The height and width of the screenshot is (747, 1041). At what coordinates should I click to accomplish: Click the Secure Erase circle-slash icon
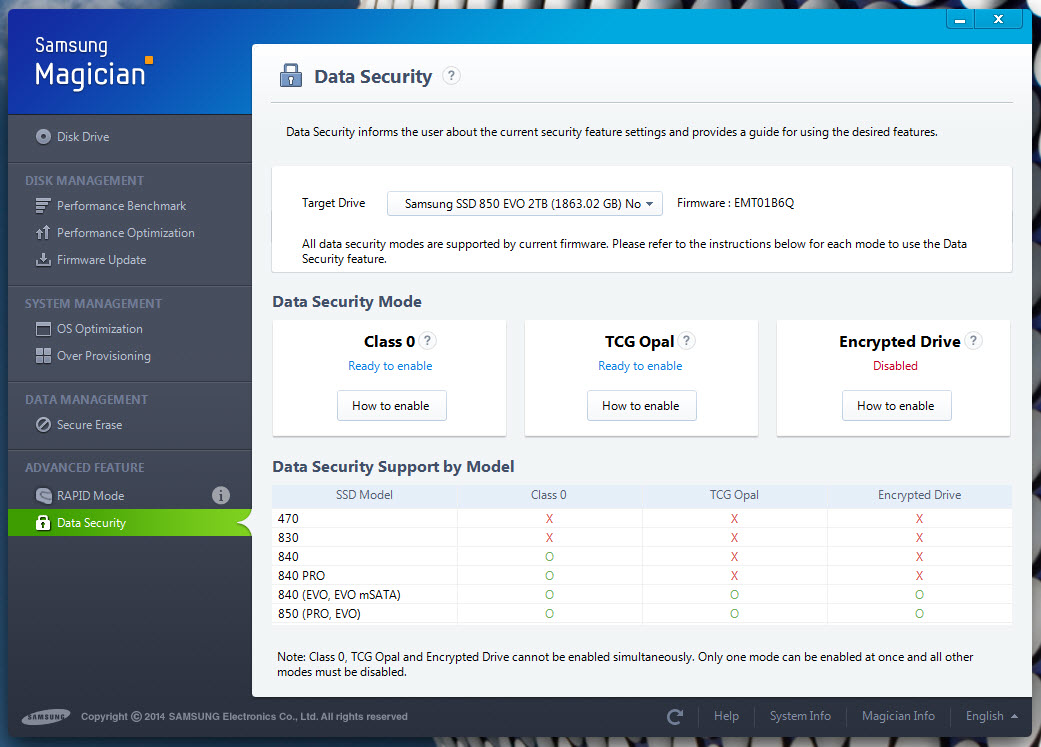43,425
